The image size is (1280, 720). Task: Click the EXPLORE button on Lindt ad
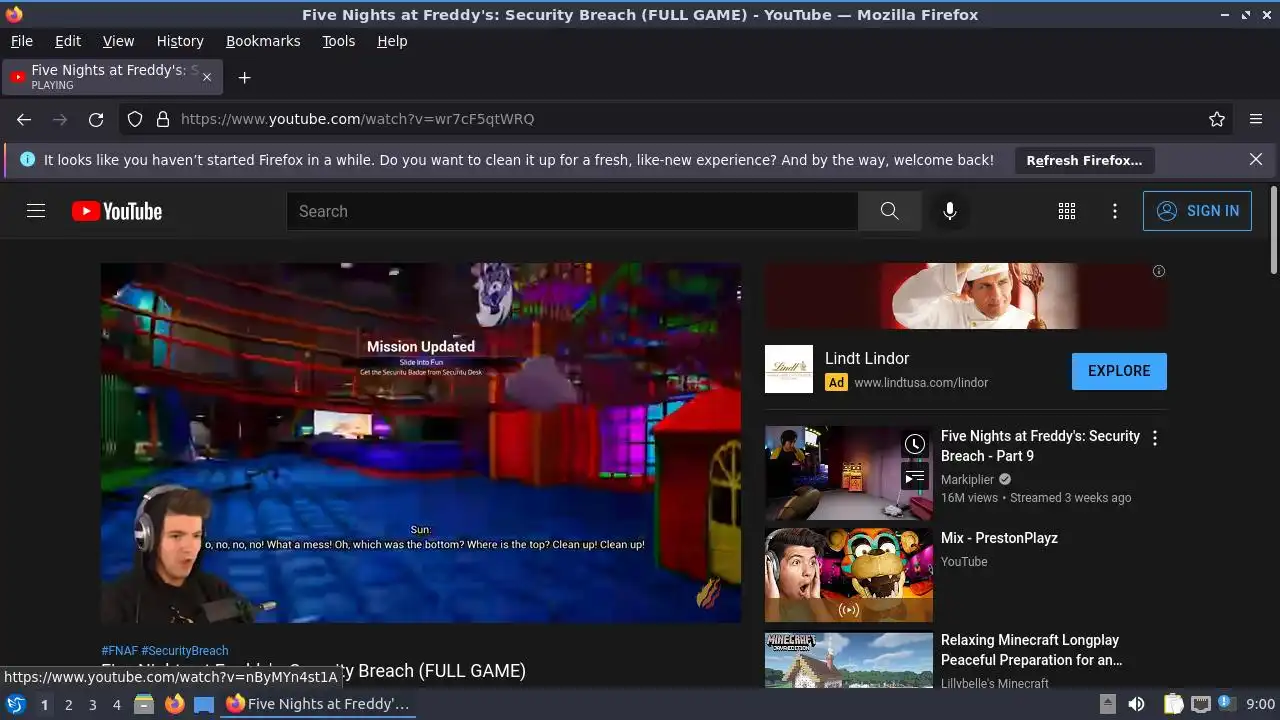click(x=1119, y=371)
